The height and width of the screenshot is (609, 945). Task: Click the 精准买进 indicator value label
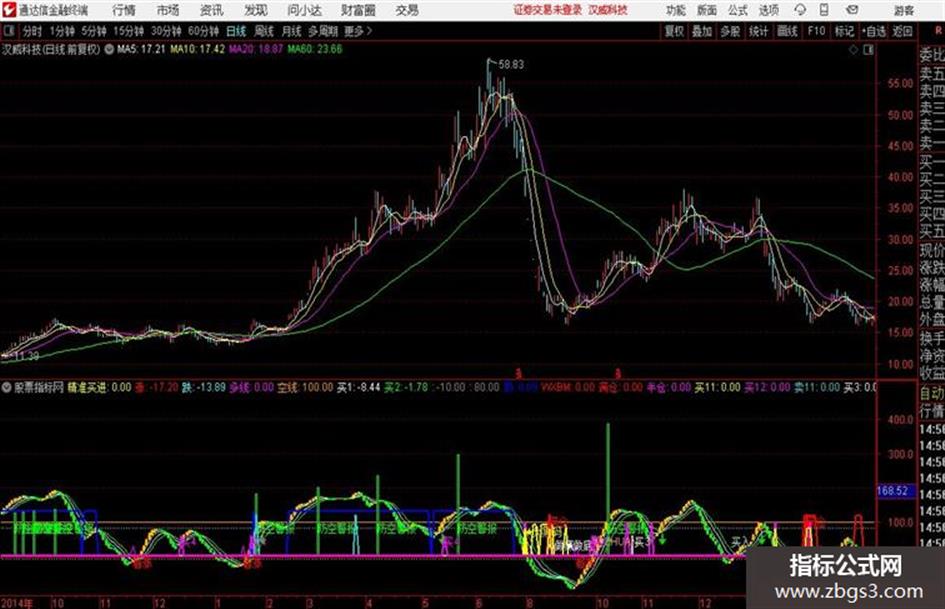point(99,387)
